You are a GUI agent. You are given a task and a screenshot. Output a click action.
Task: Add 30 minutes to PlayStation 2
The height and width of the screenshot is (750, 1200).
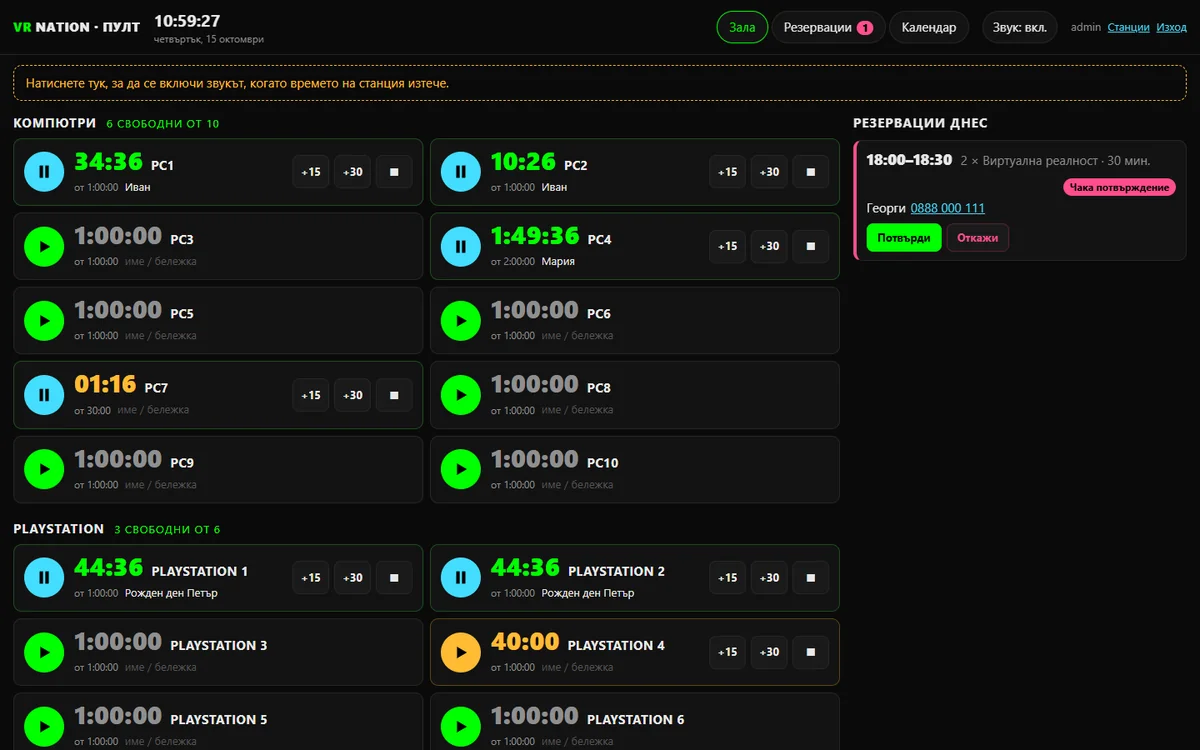click(x=769, y=578)
